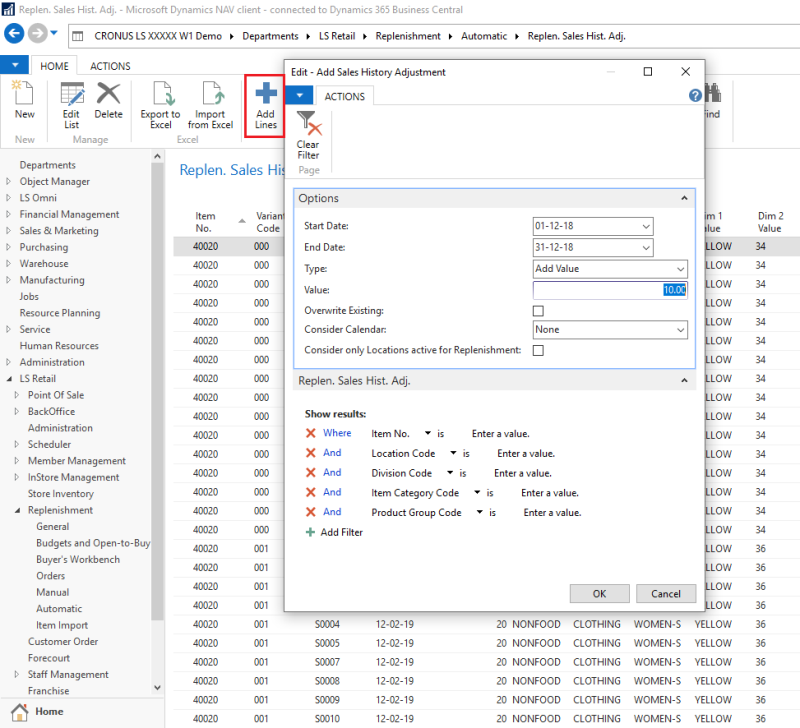The height and width of the screenshot is (728, 800).
Task: Click the Cancel button
Action: [x=666, y=594]
